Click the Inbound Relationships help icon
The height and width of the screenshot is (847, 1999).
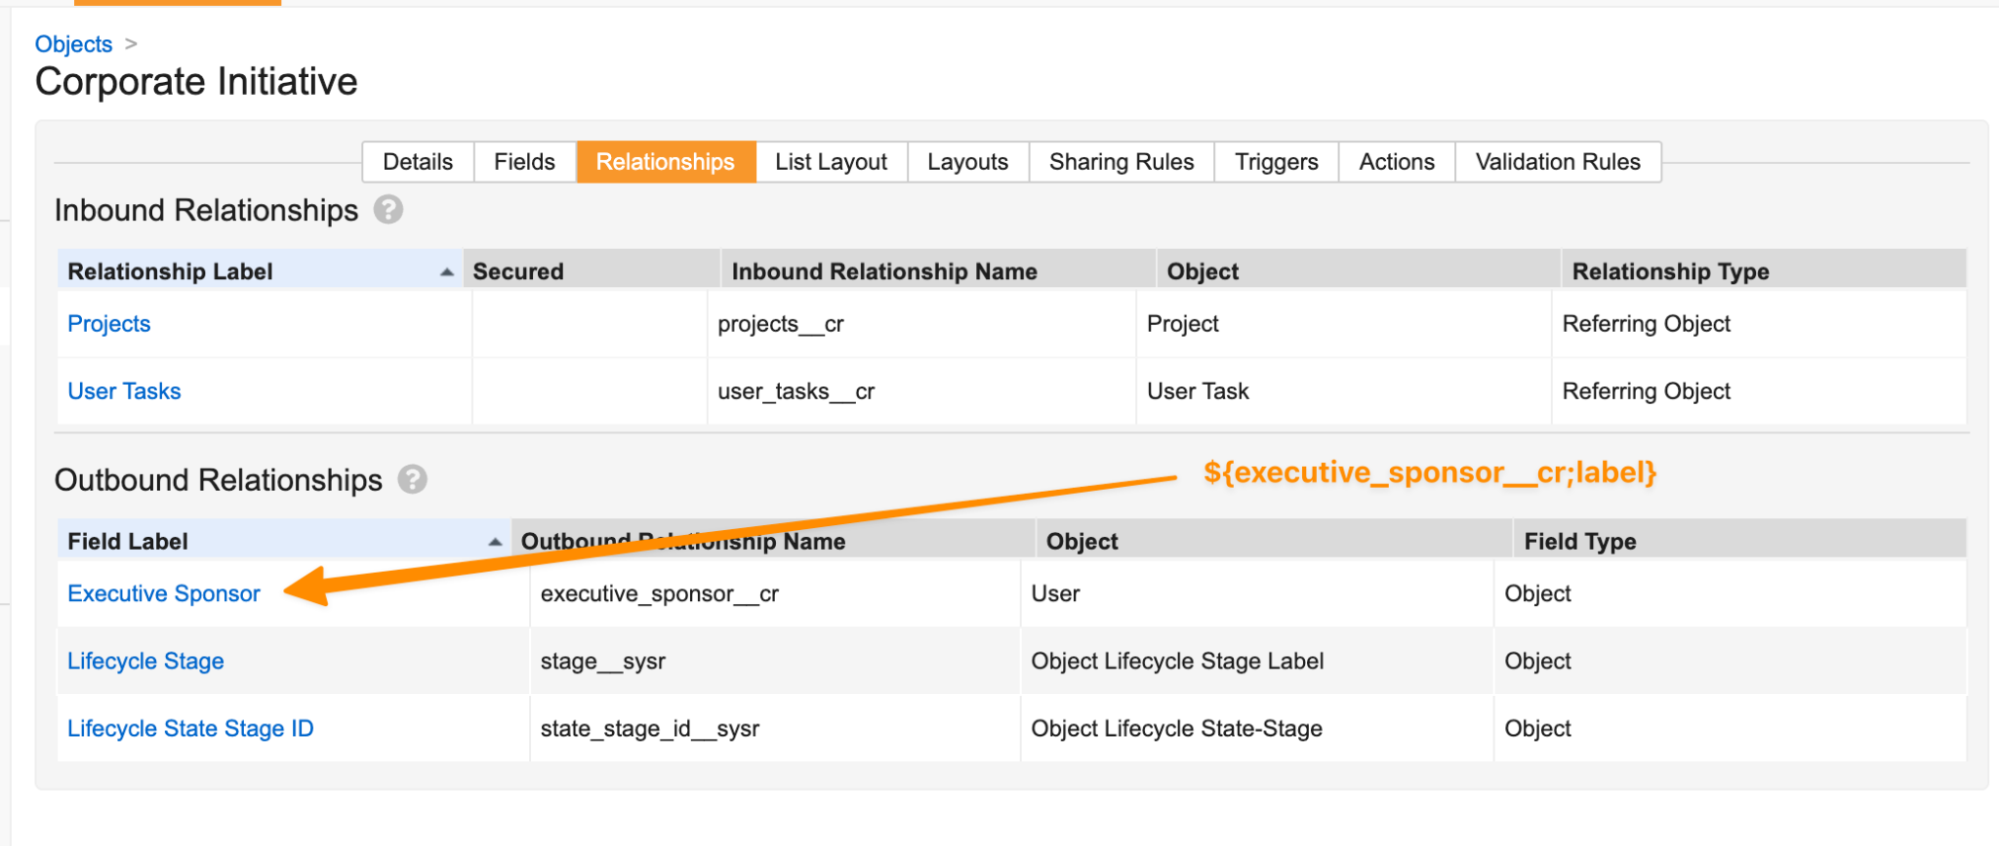pos(388,210)
